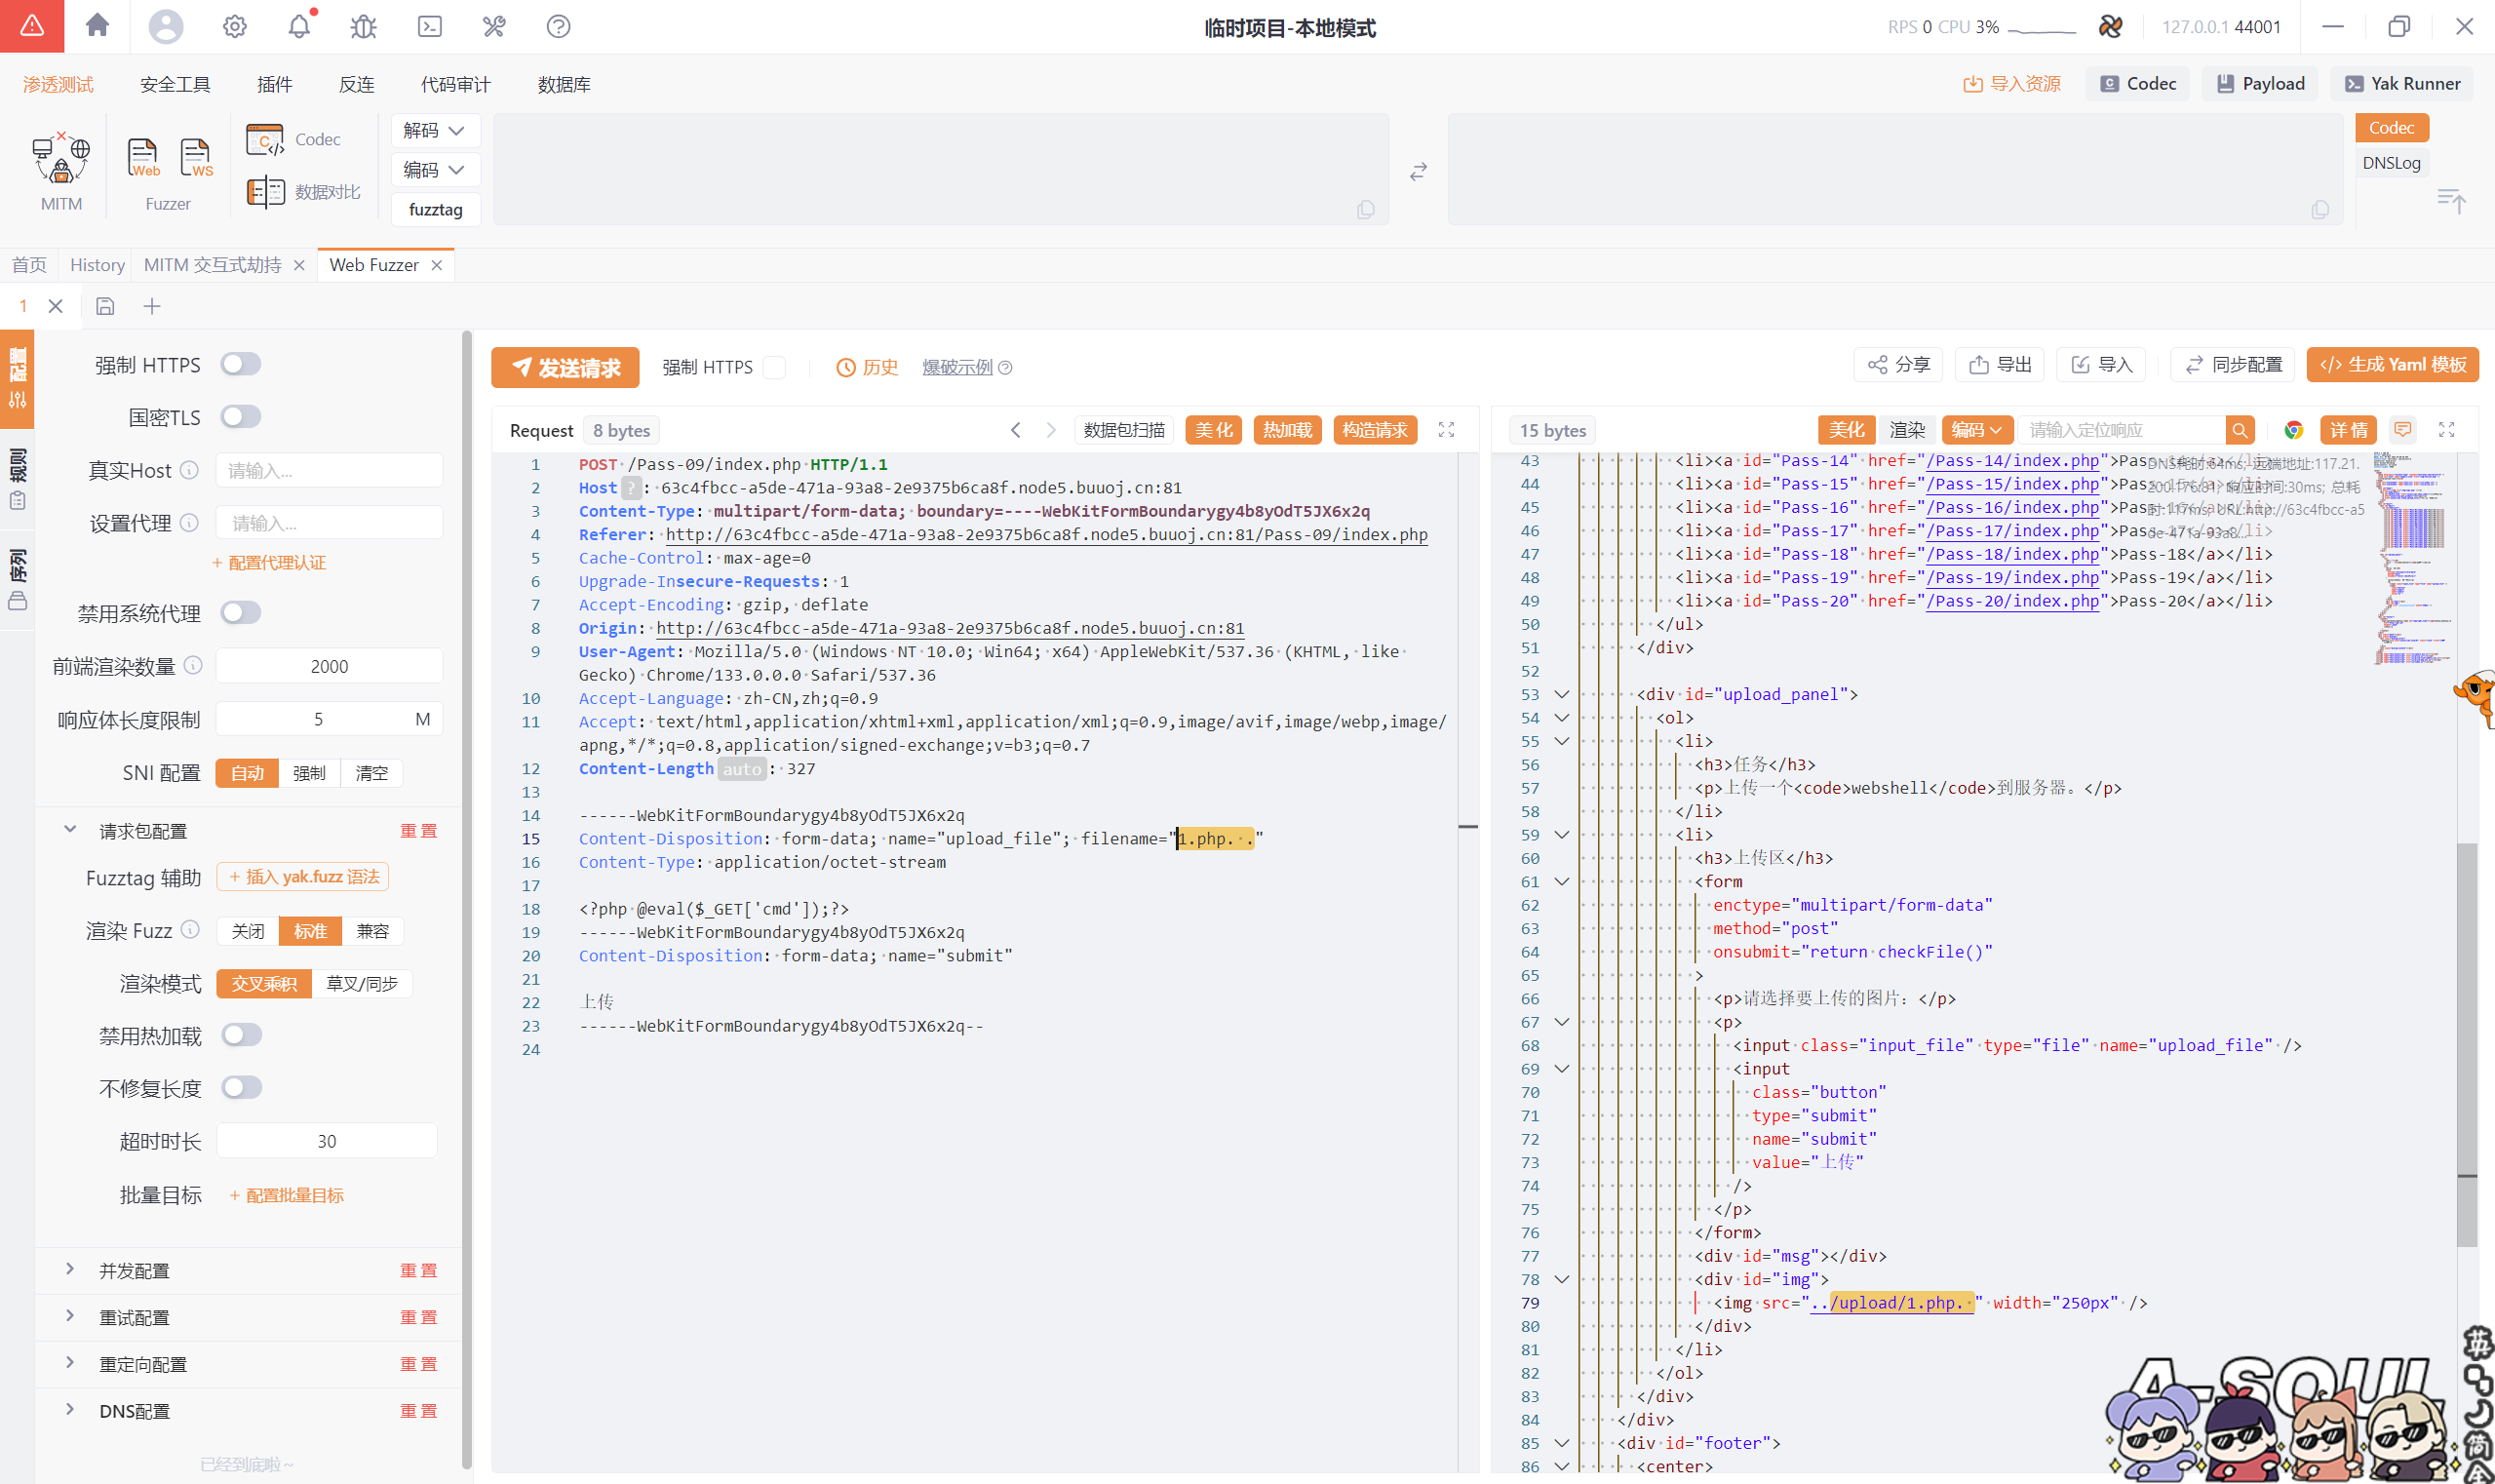Screen dimensions: 2495x1484
Task: Open the 编码 dropdown in response panel
Action: click(x=1976, y=430)
